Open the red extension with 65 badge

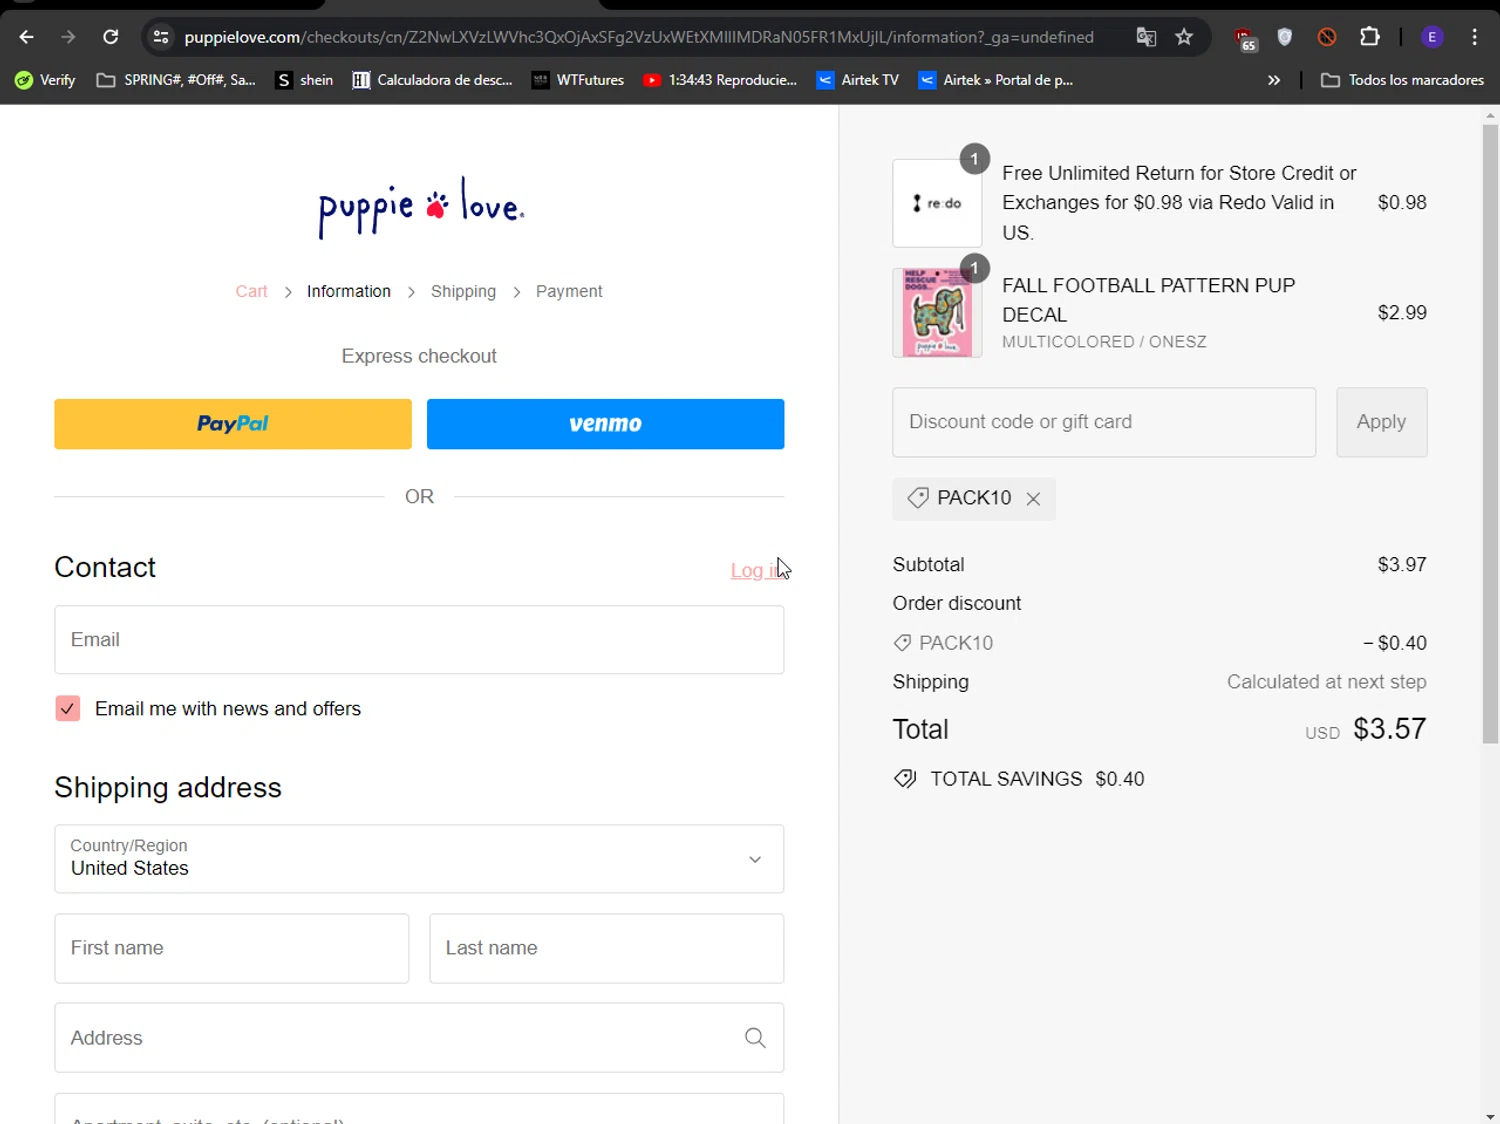[1245, 38]
